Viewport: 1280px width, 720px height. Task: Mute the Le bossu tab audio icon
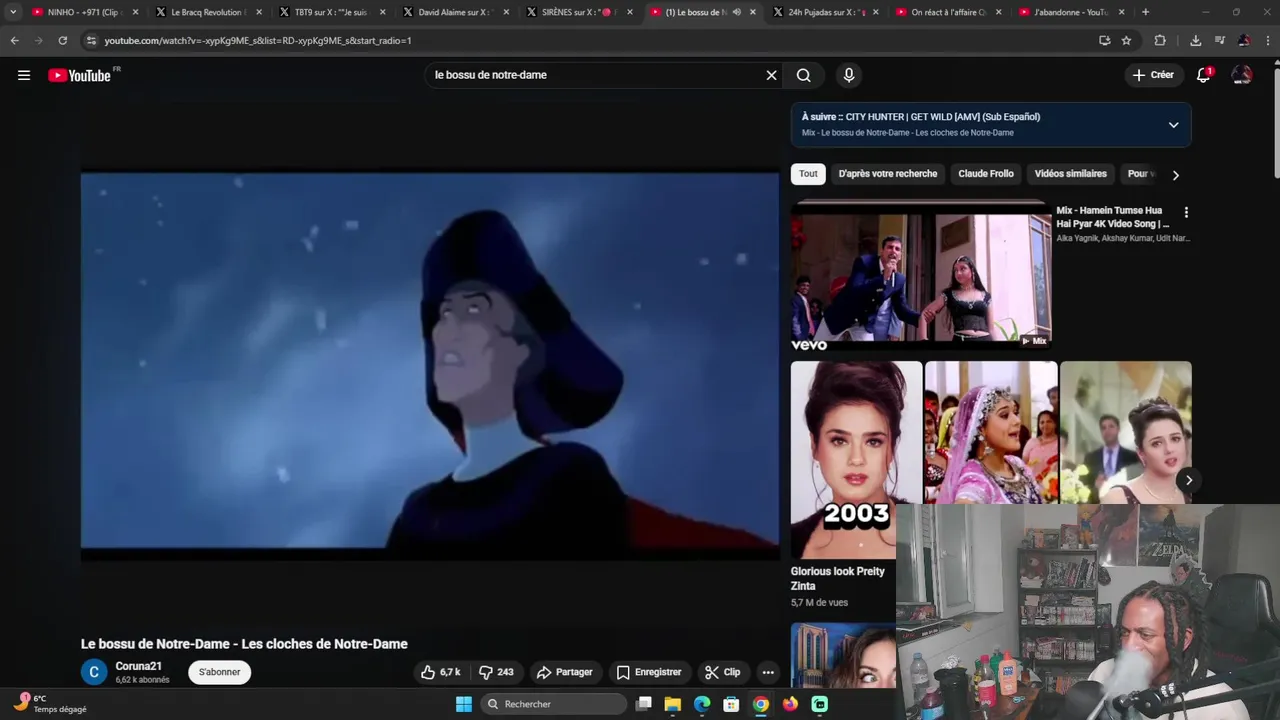click(736, 12)
